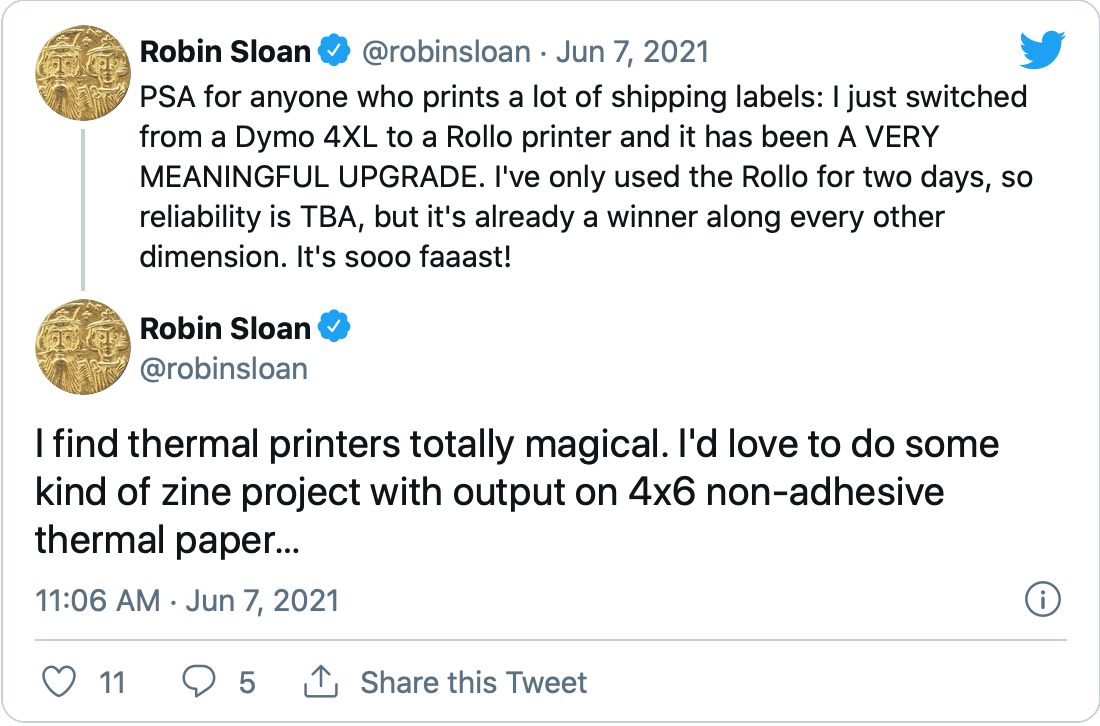This screenshot has width=1100, height=726.
Task: Open replies via speech bubble icon
Action: [199, 682]
